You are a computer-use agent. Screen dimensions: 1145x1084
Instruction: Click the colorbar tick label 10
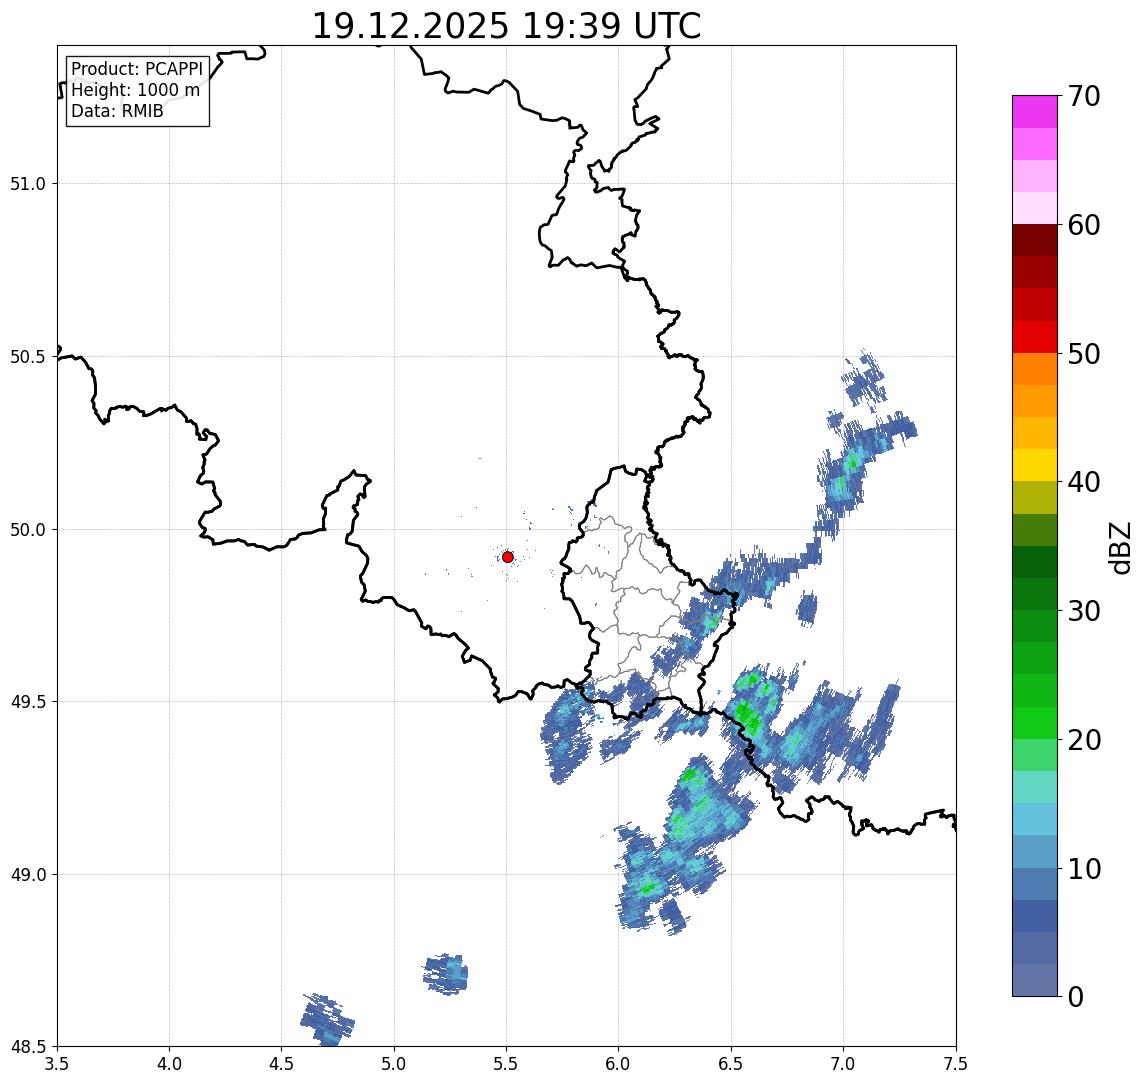point(1083,868)
